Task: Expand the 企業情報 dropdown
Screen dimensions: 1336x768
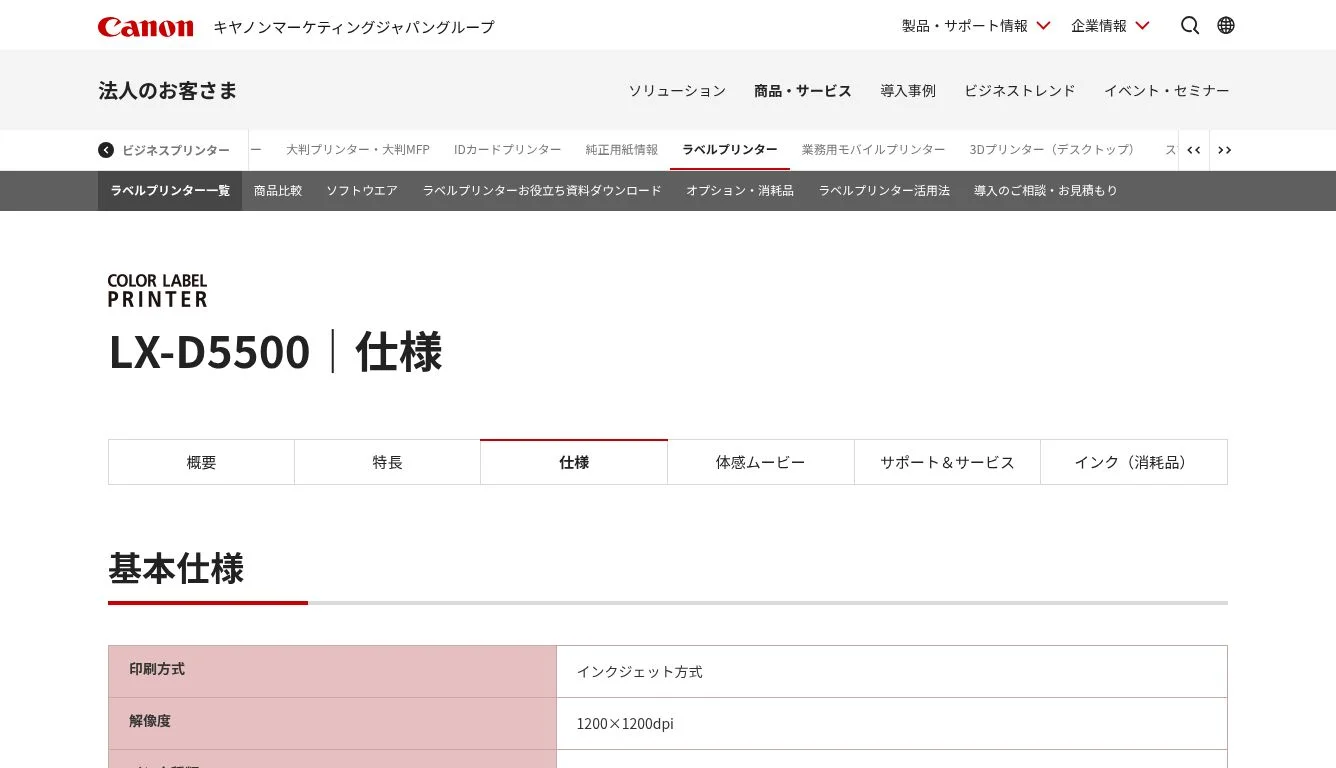Action: 1110,25
